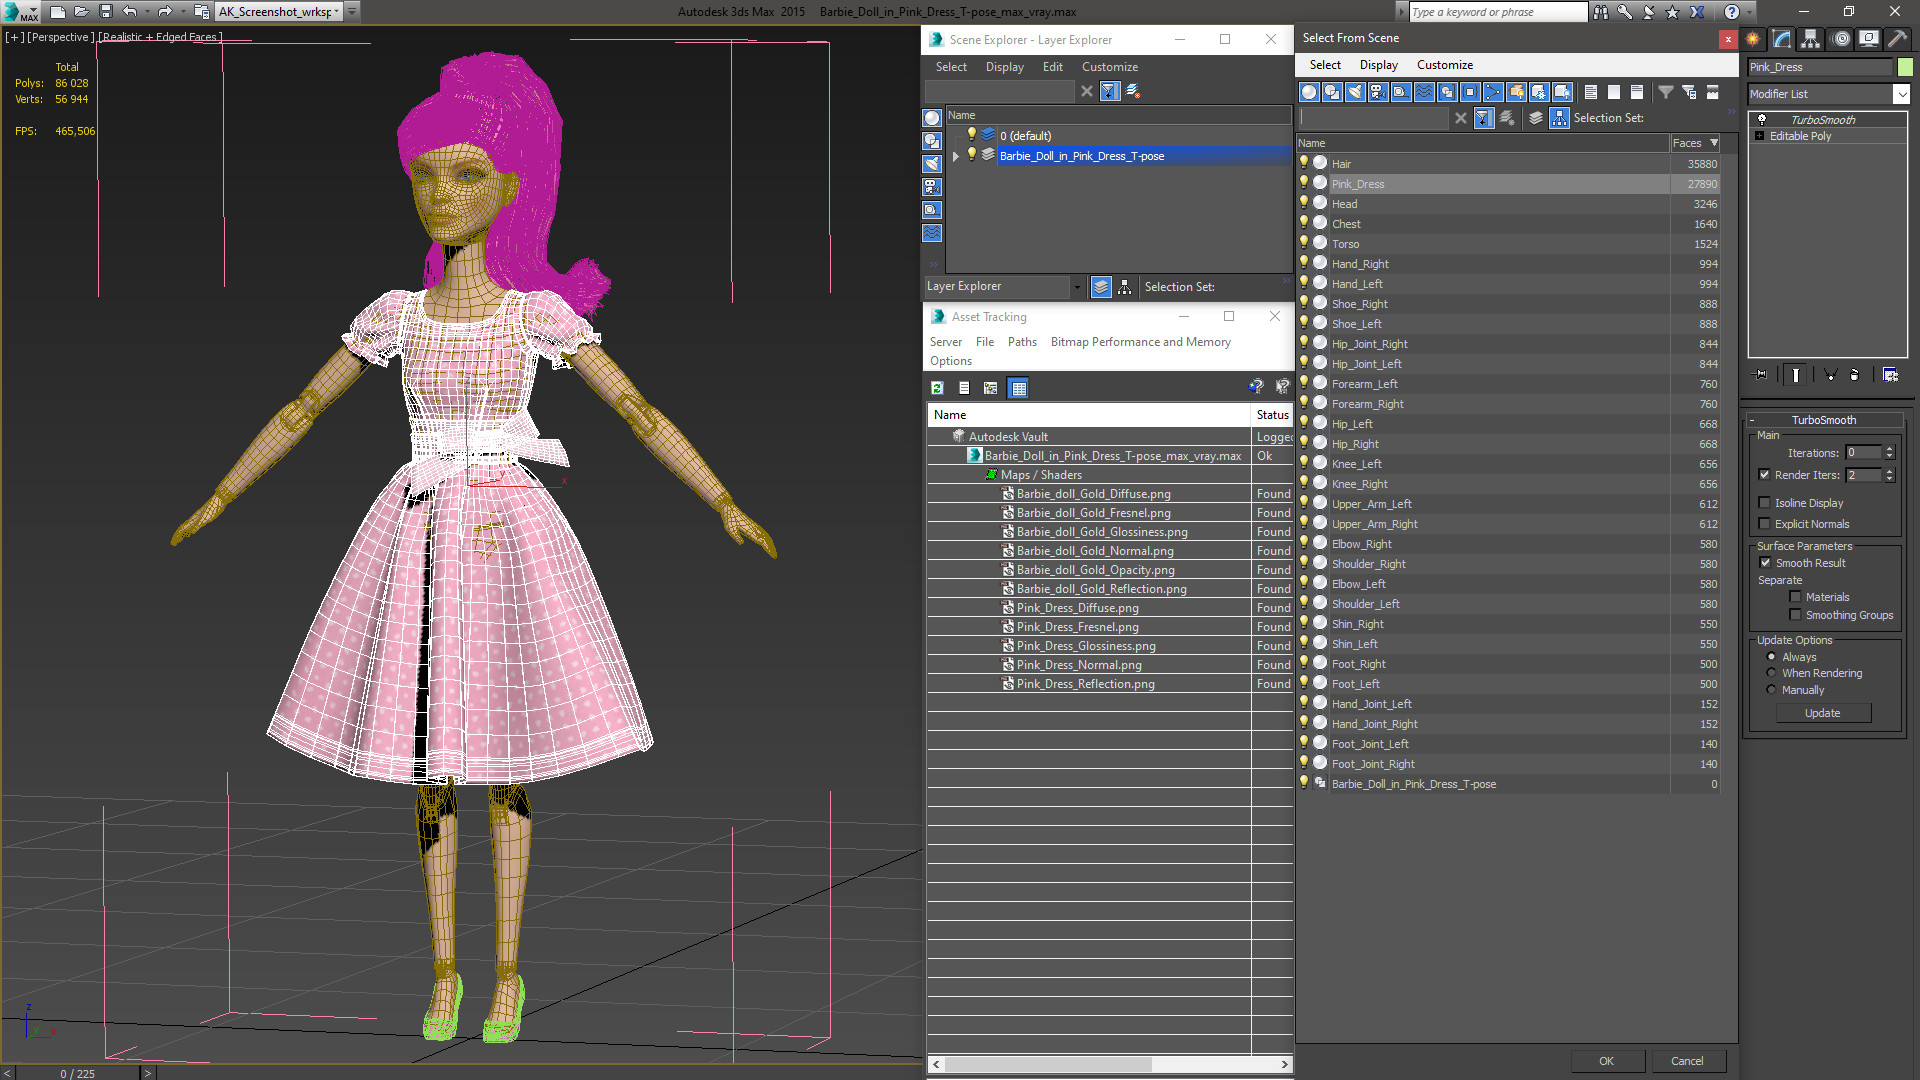Toggle Display Geometry filter in Select From Scene
The image size is (1920, 1080).
(1308, 92)
